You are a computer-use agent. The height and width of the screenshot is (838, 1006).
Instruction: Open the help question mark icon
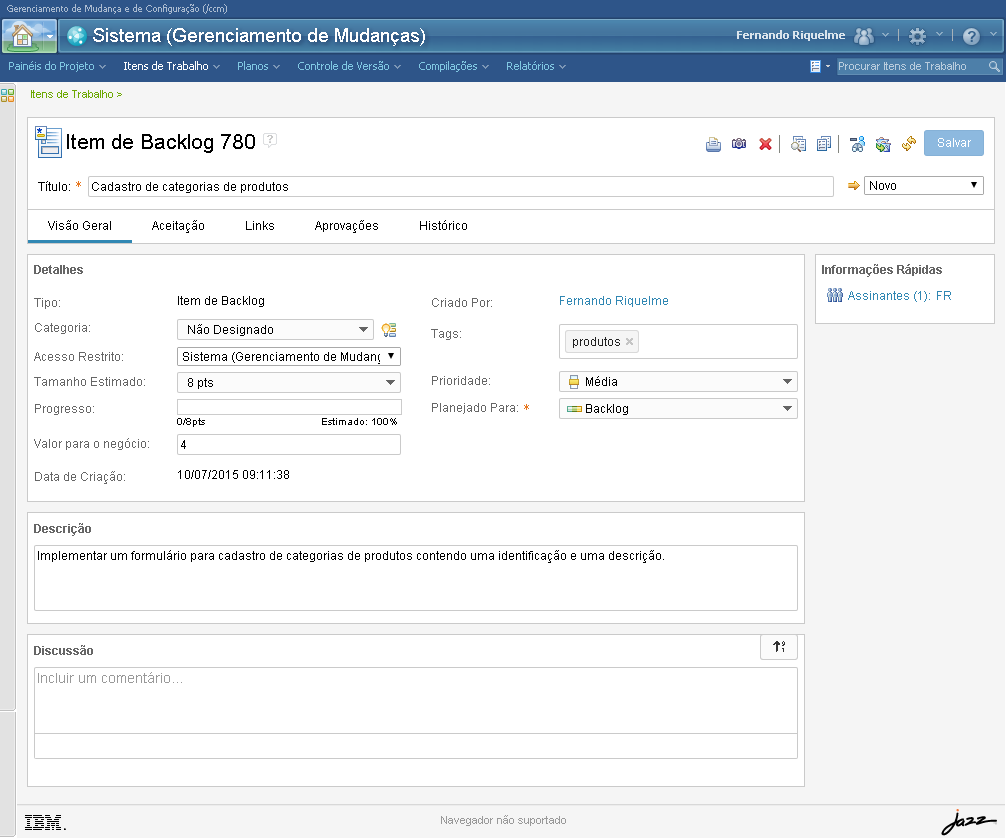point(971,36)
